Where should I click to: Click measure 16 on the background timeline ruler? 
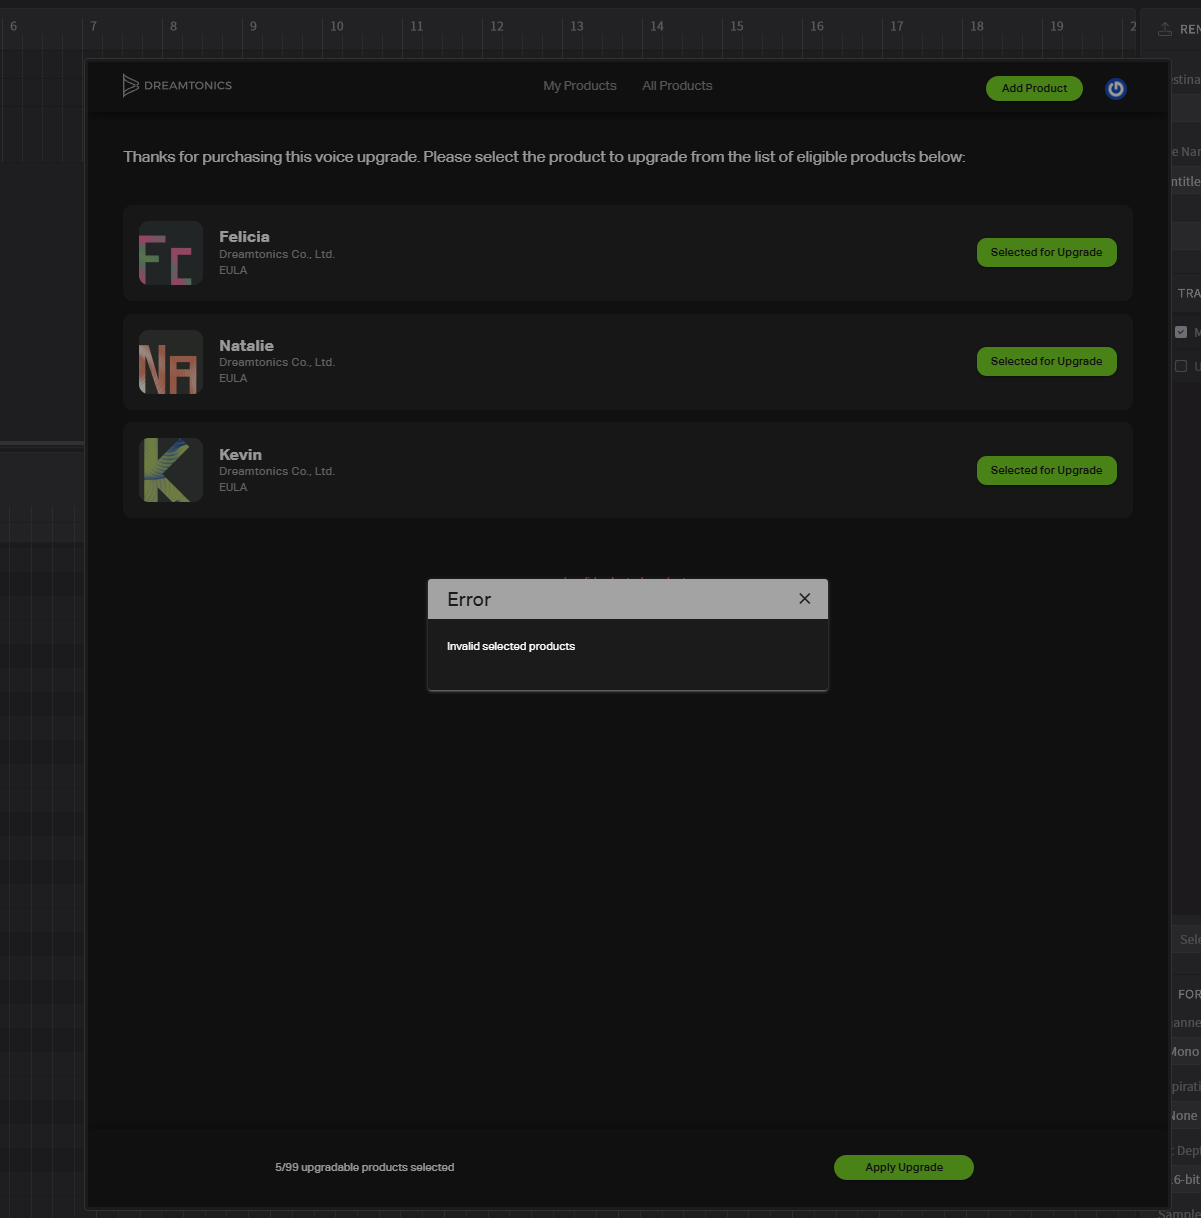pos(817,27)
